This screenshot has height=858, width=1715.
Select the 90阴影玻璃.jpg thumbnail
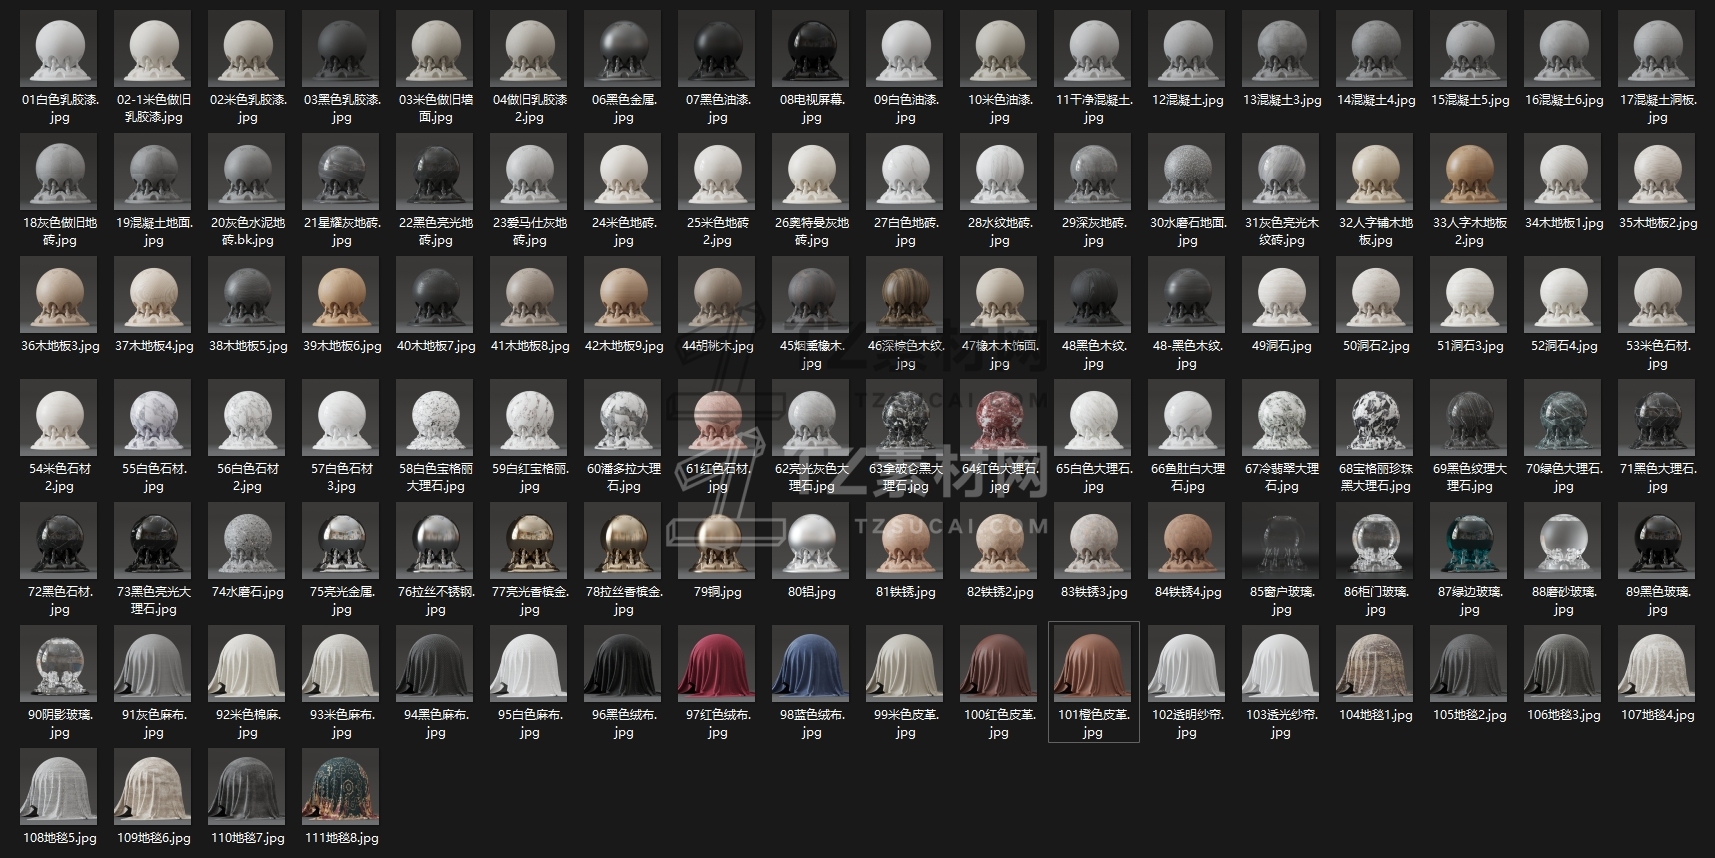click(59, 664)
